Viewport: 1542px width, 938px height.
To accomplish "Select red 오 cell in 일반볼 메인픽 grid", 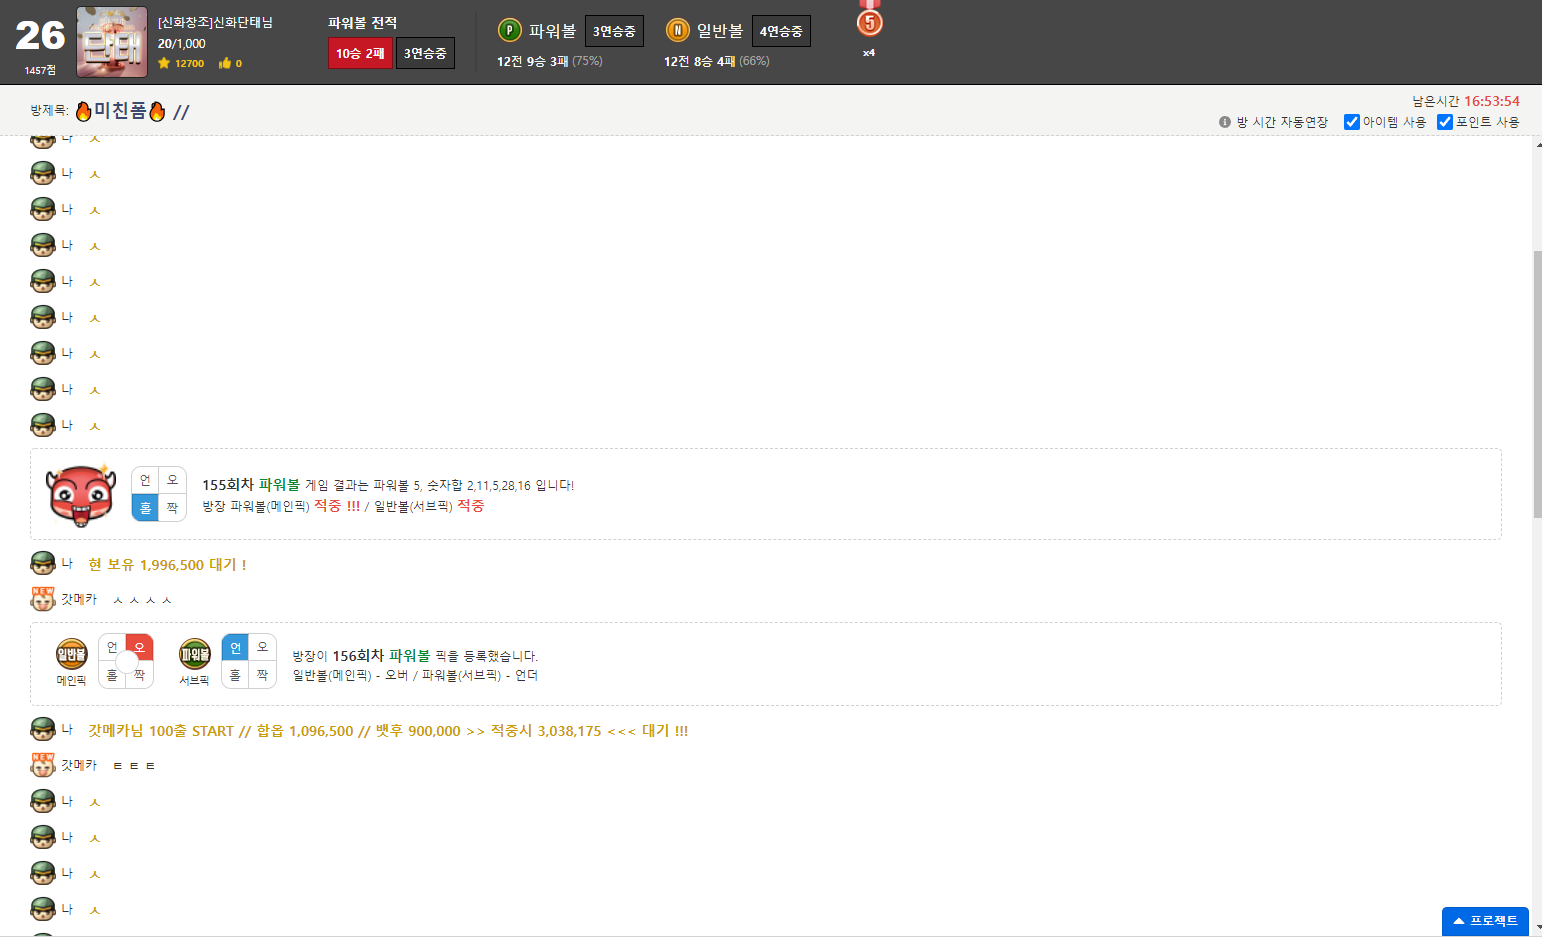I will tap(140, 646).
